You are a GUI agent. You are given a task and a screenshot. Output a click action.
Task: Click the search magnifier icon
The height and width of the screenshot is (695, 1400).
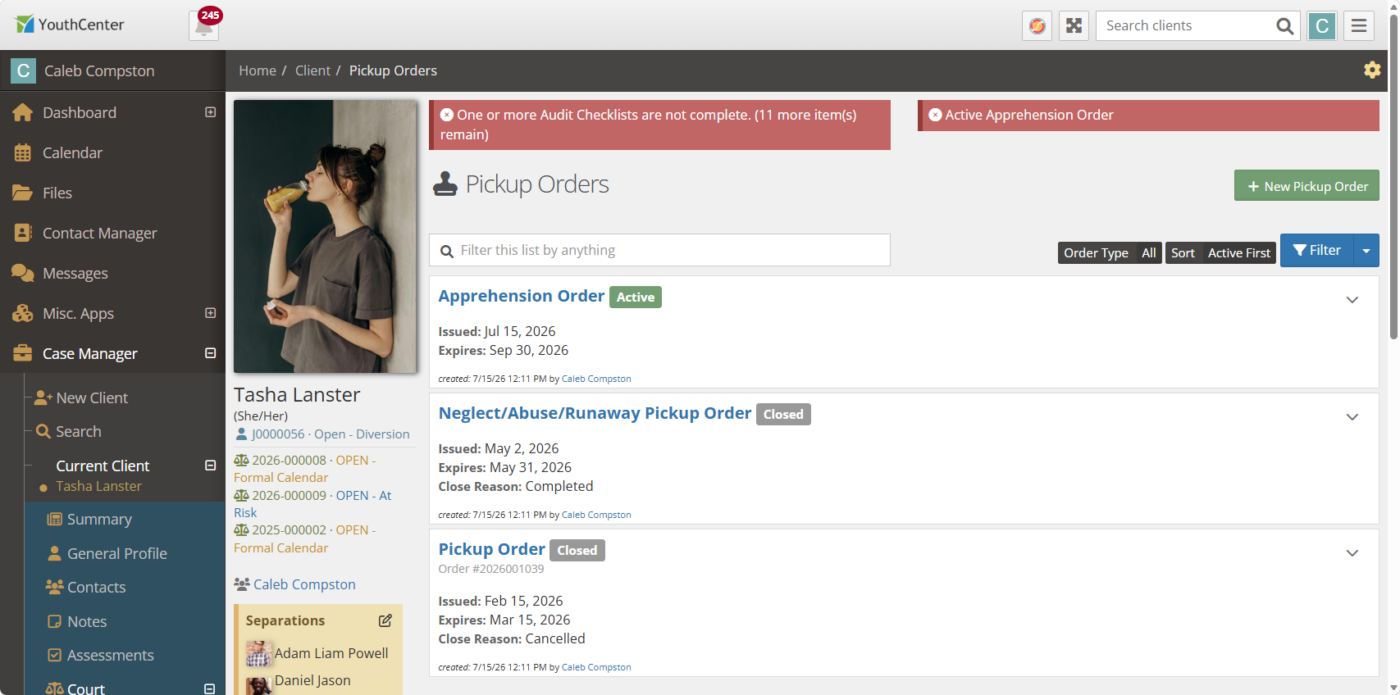pos(1285,26)
